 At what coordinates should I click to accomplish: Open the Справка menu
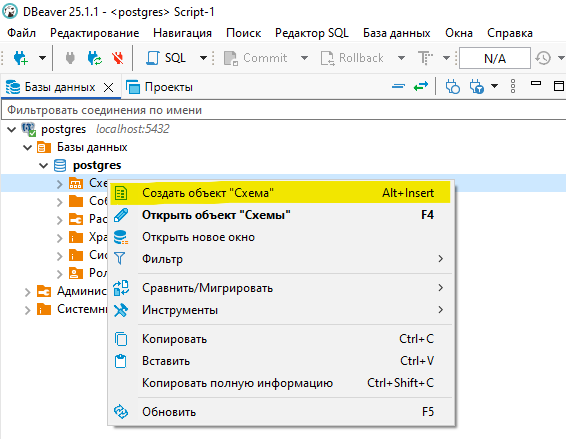click(x=510, y=33)
